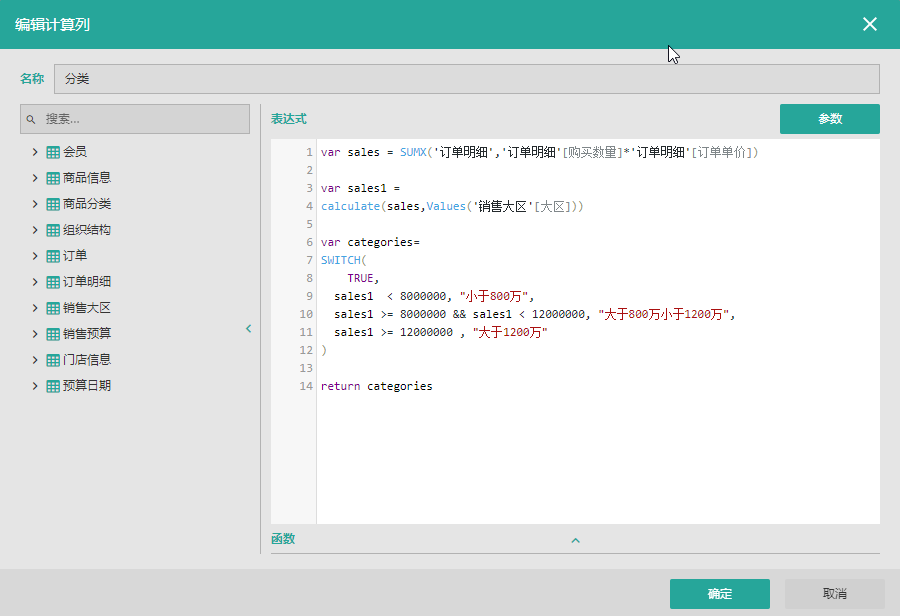Expand the 订单 tree node arrow
900x616 pixels.
(35, 256)
